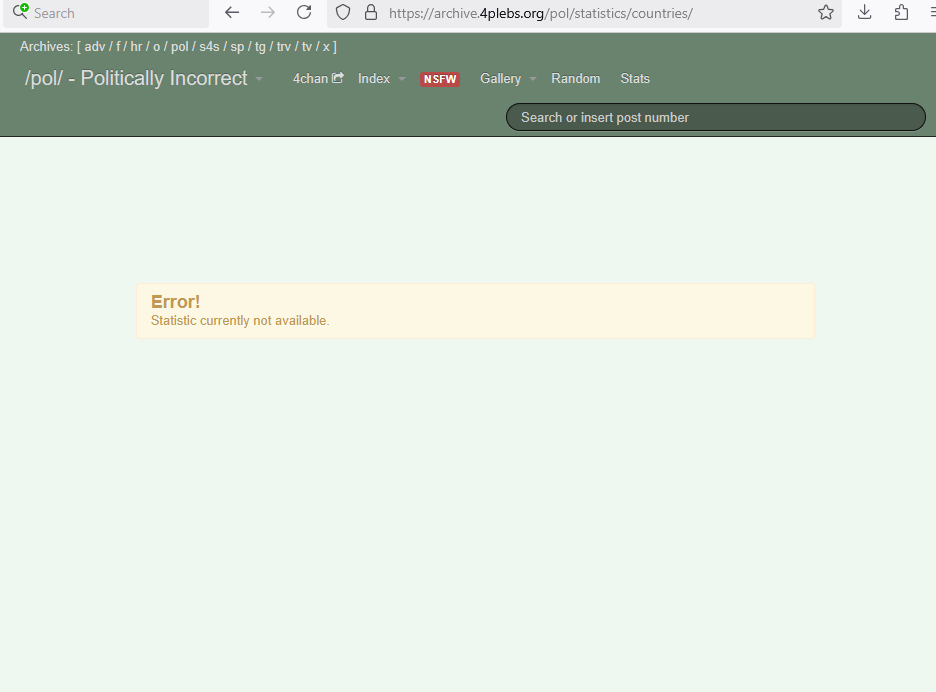Screen dimensions: 936x692
Task: Open the extensions puzzle icon
Action: [901, 13]
